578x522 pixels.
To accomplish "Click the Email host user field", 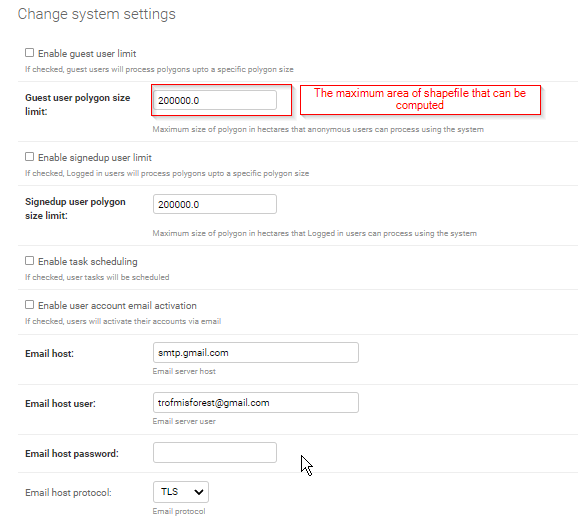I will [x=255, y=403].
